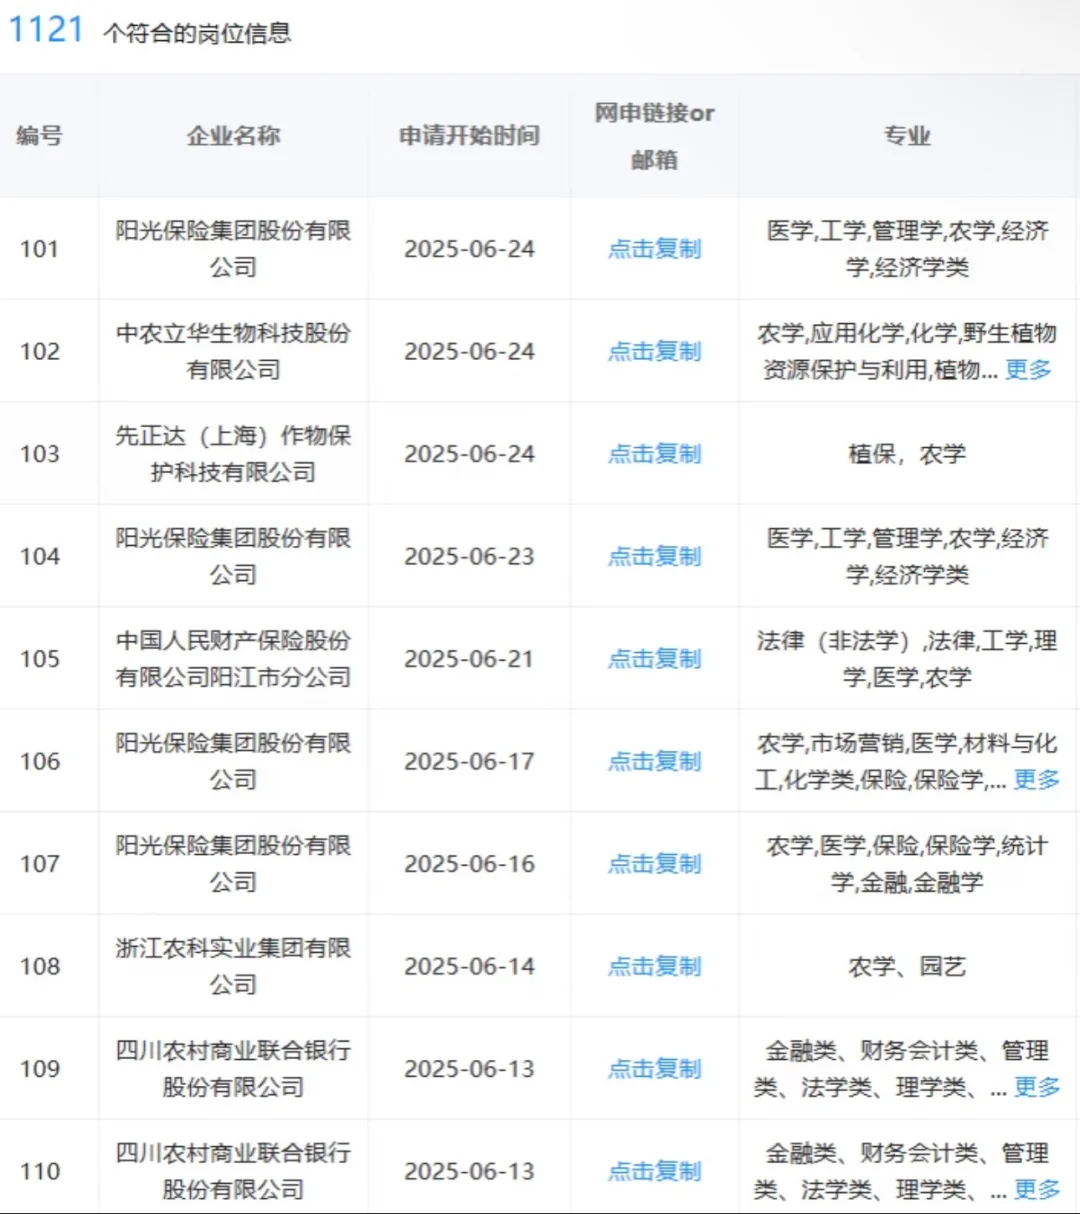Click row number 106
The height and width of the screenshot is (1214, 1080).
point(40,762)
